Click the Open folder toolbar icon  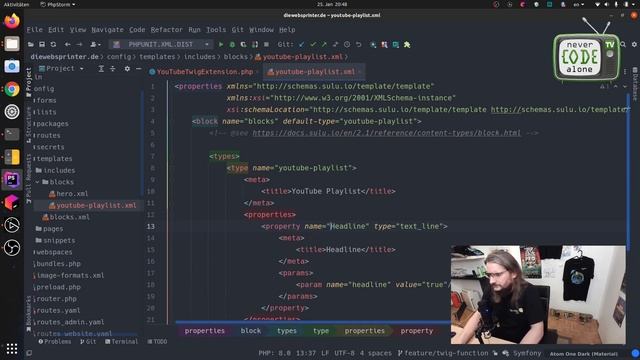click(31, 44)
